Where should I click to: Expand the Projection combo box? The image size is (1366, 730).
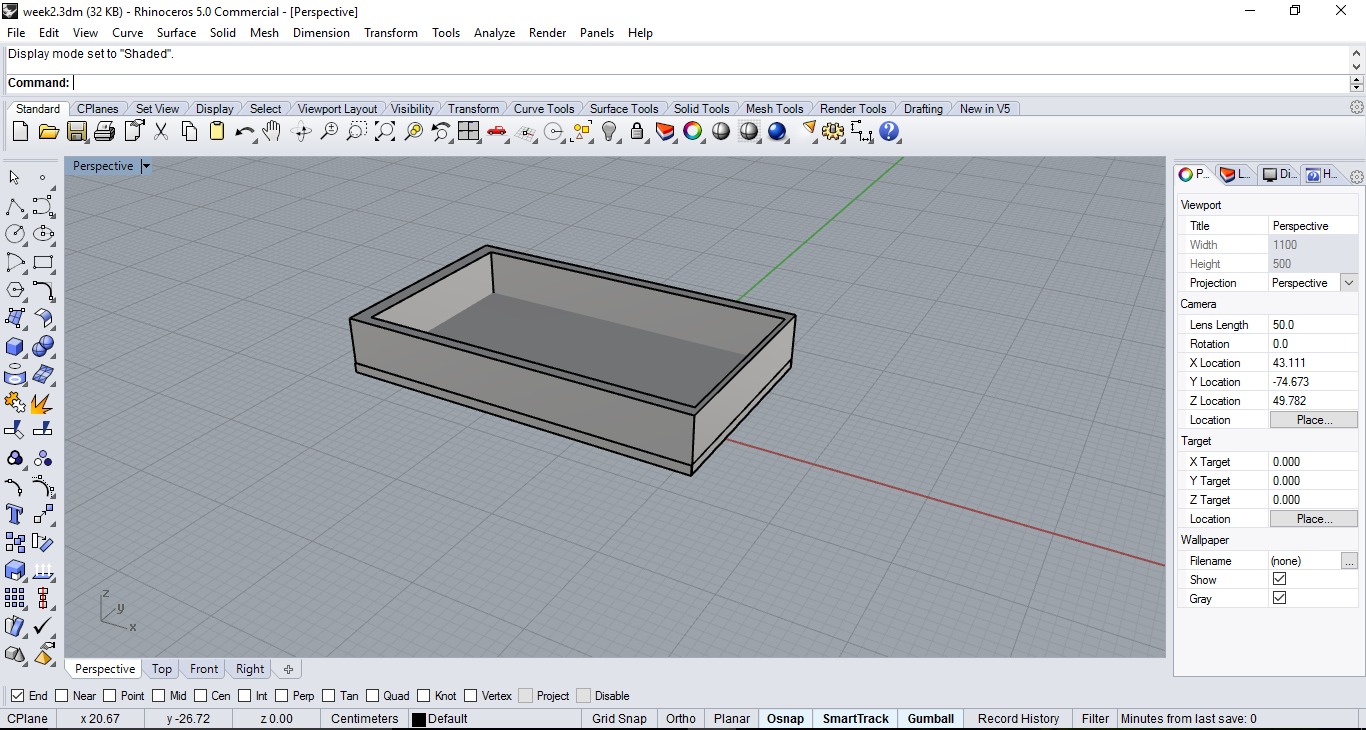click(1349, 283)
